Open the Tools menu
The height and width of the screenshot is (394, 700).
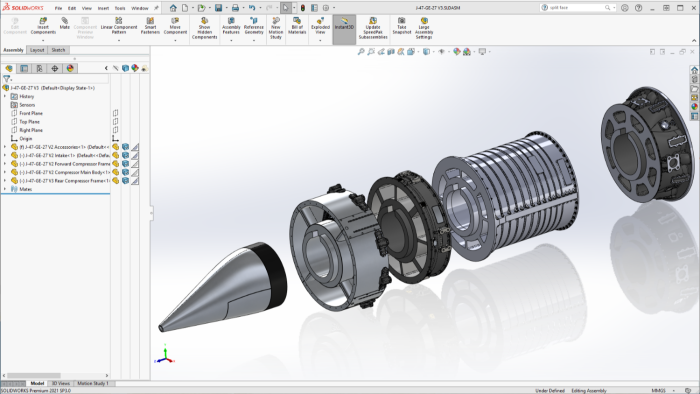coord(120,8)
